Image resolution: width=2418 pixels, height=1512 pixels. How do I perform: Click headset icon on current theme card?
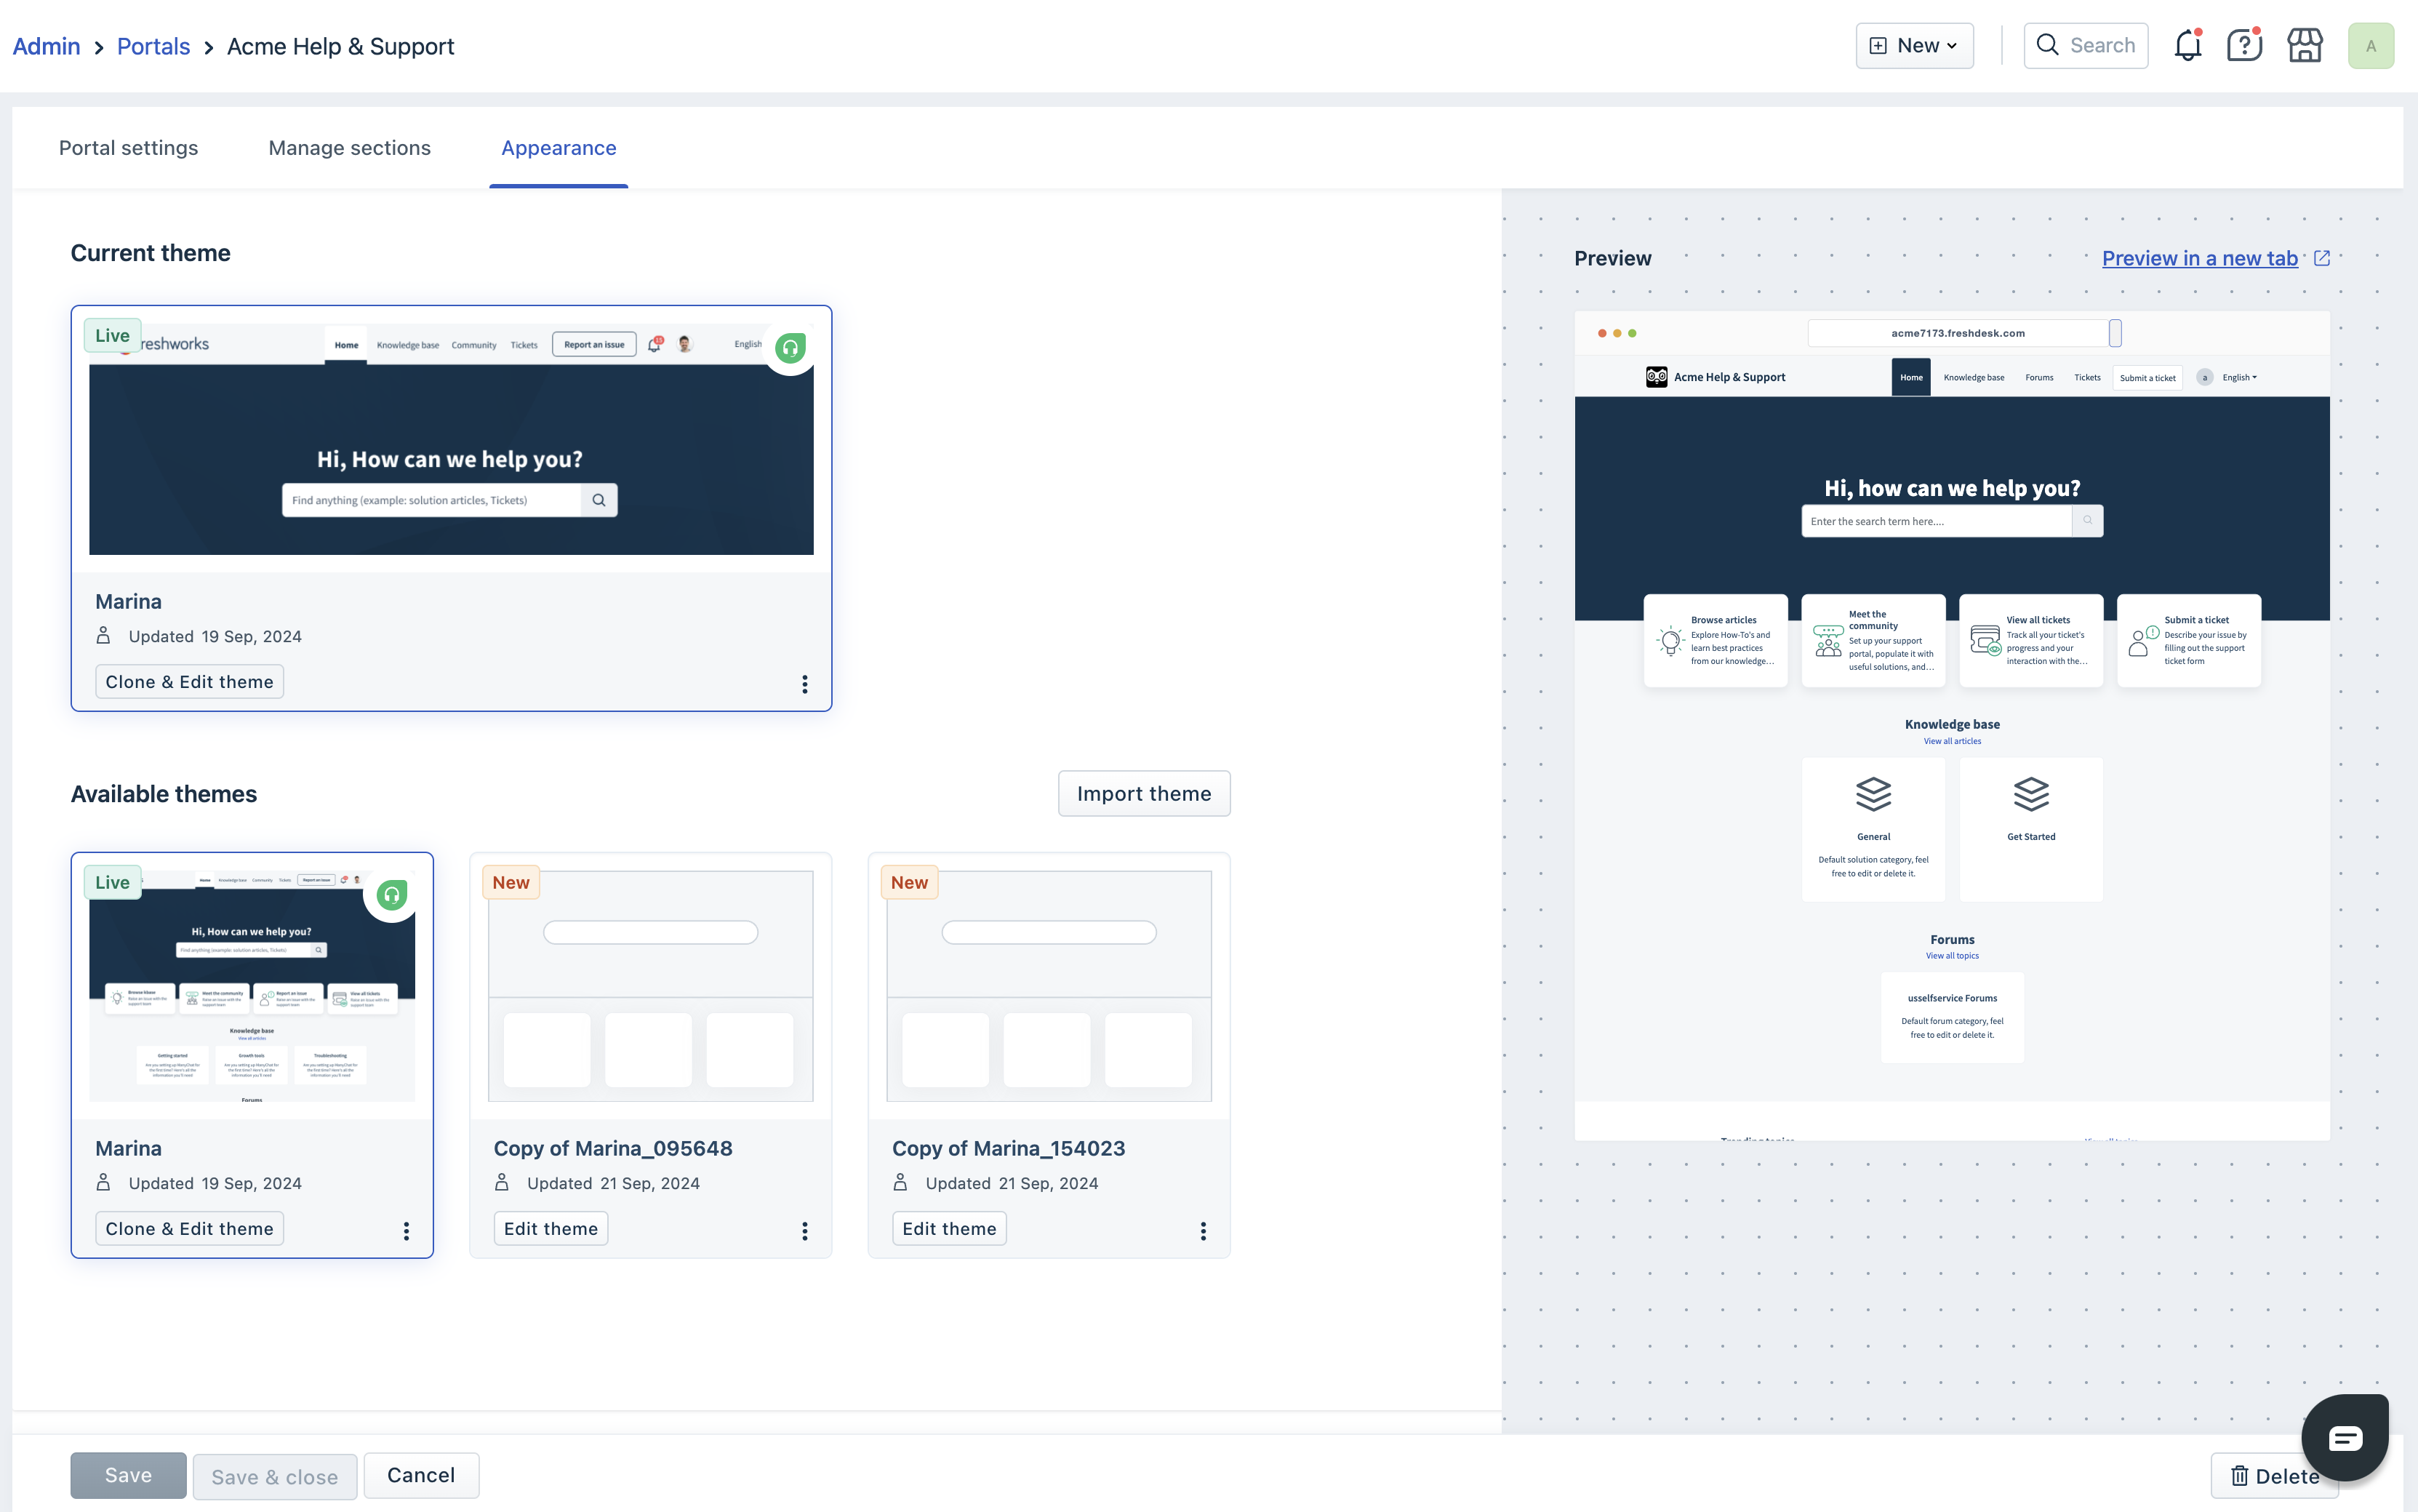790,348
